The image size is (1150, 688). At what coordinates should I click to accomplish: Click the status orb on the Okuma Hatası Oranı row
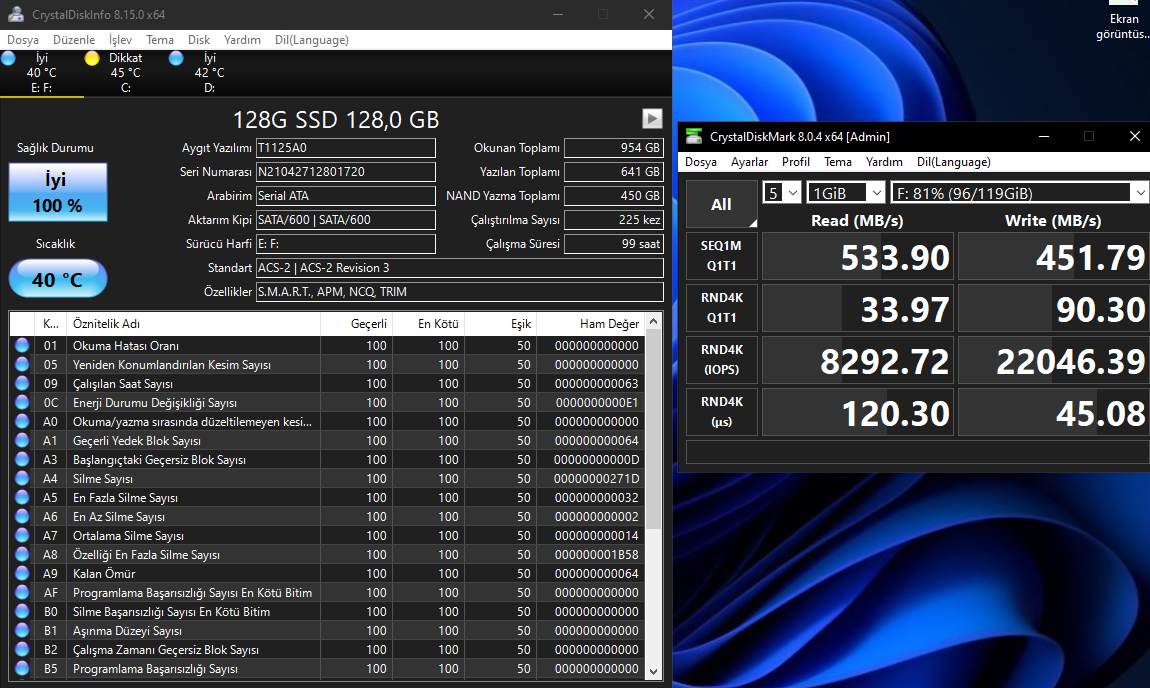point(22,346)
